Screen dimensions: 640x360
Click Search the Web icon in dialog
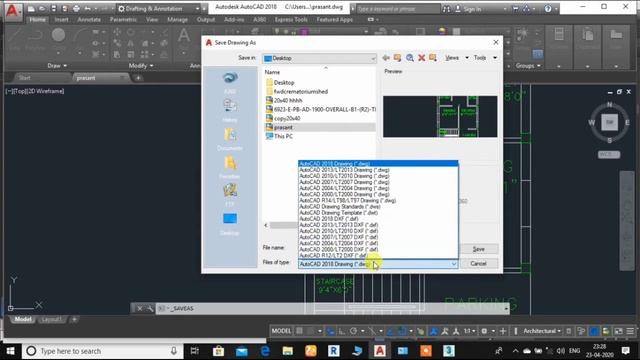409,58
